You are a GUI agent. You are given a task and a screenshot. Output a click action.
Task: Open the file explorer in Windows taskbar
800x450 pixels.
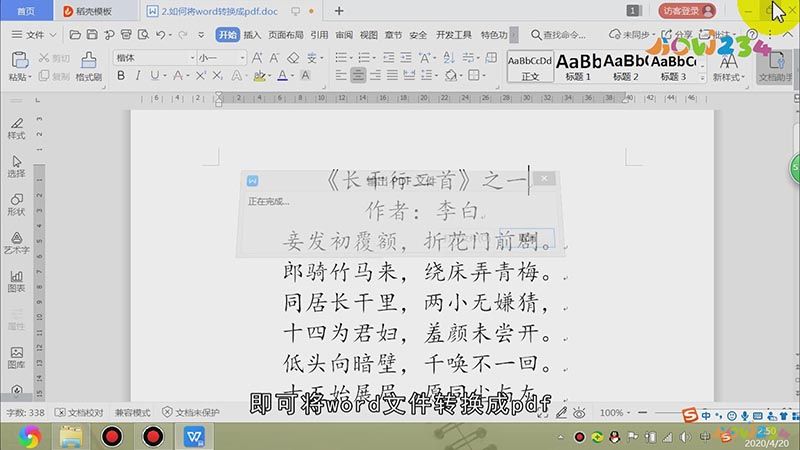coord(71,437)
